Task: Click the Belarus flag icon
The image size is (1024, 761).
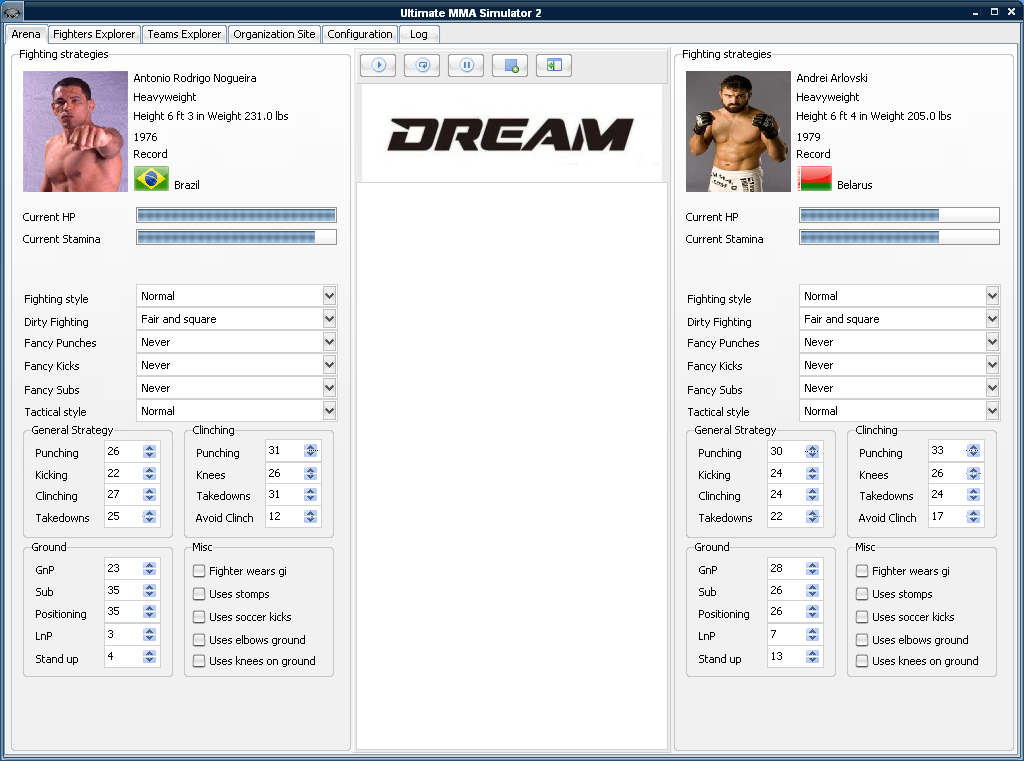Action: coord(814,179)
